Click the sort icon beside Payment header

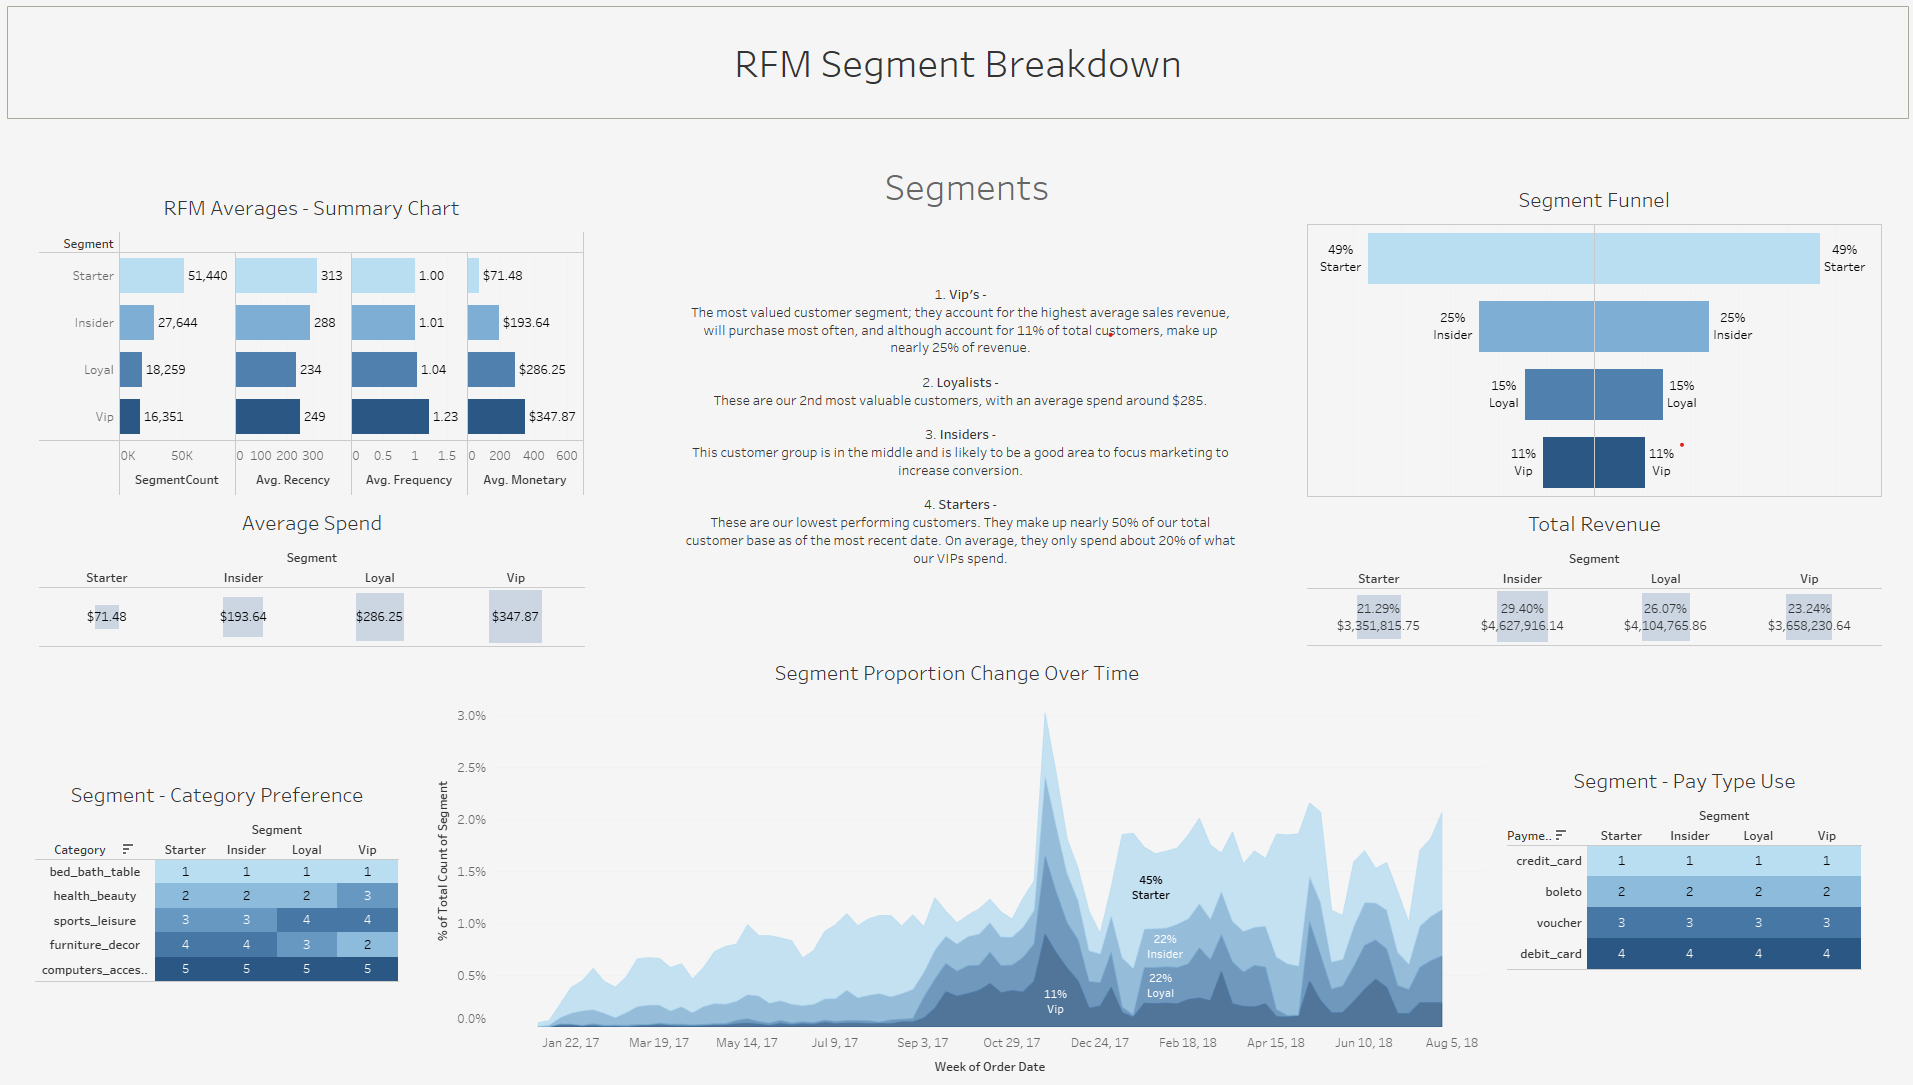(x=1560, y=835)
